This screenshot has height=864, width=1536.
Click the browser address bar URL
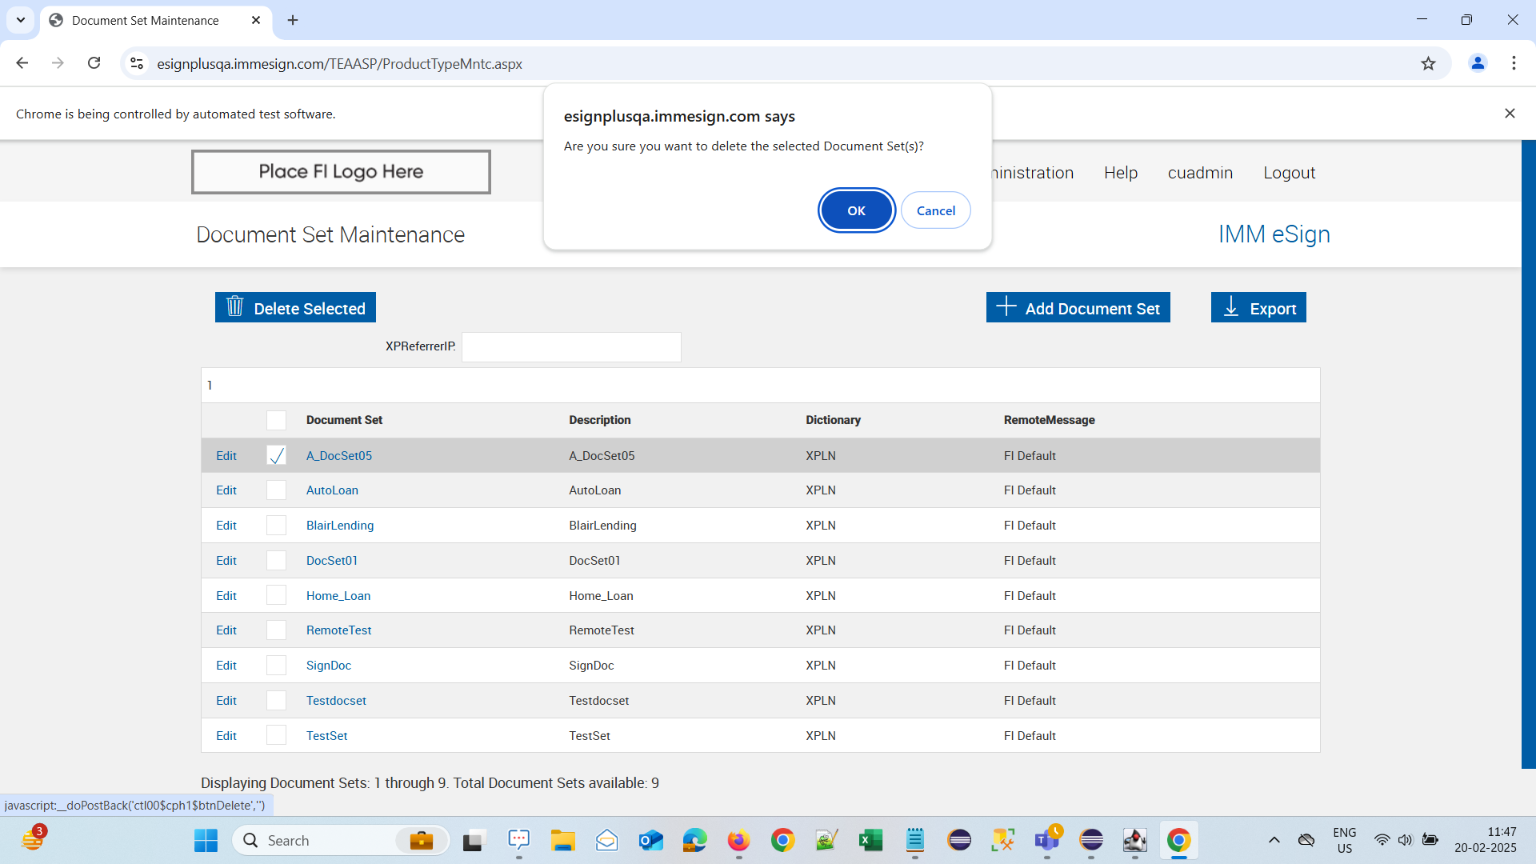(340, 63)
